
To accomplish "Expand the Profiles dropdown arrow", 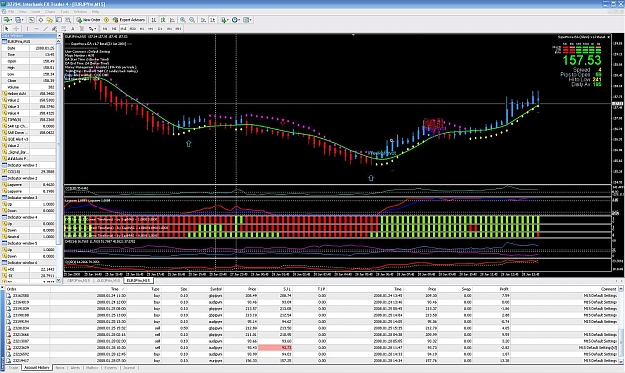I will click(23, 20).
